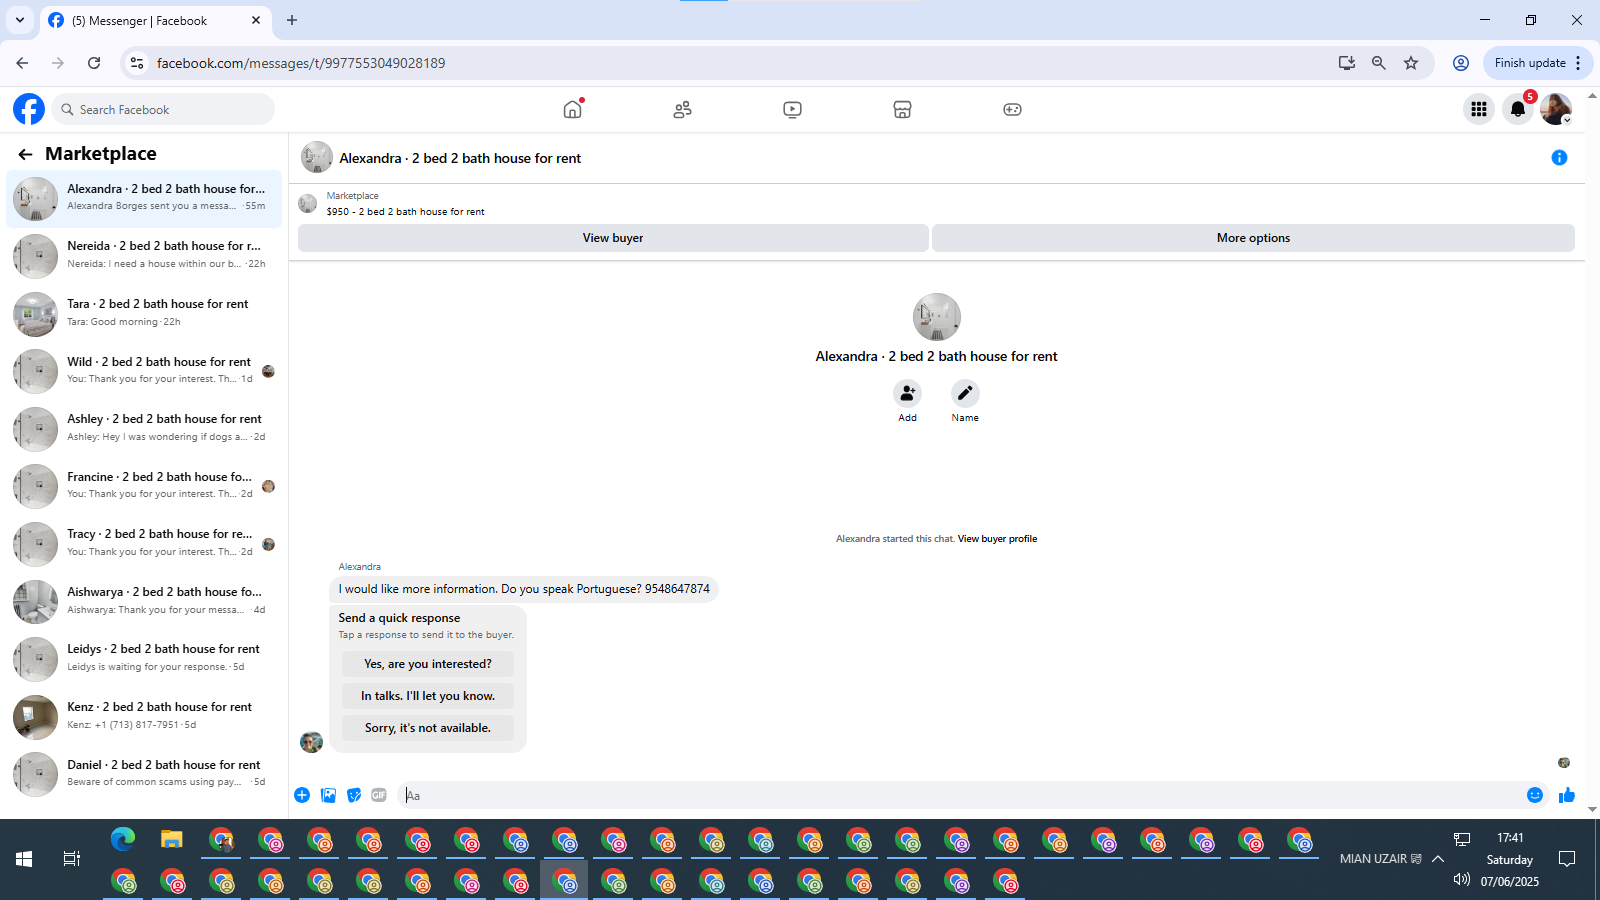The height and width of the screenshot is (900, 1600).
Task: Open the Windows Start menu
Action: click(x=24, y=859)
